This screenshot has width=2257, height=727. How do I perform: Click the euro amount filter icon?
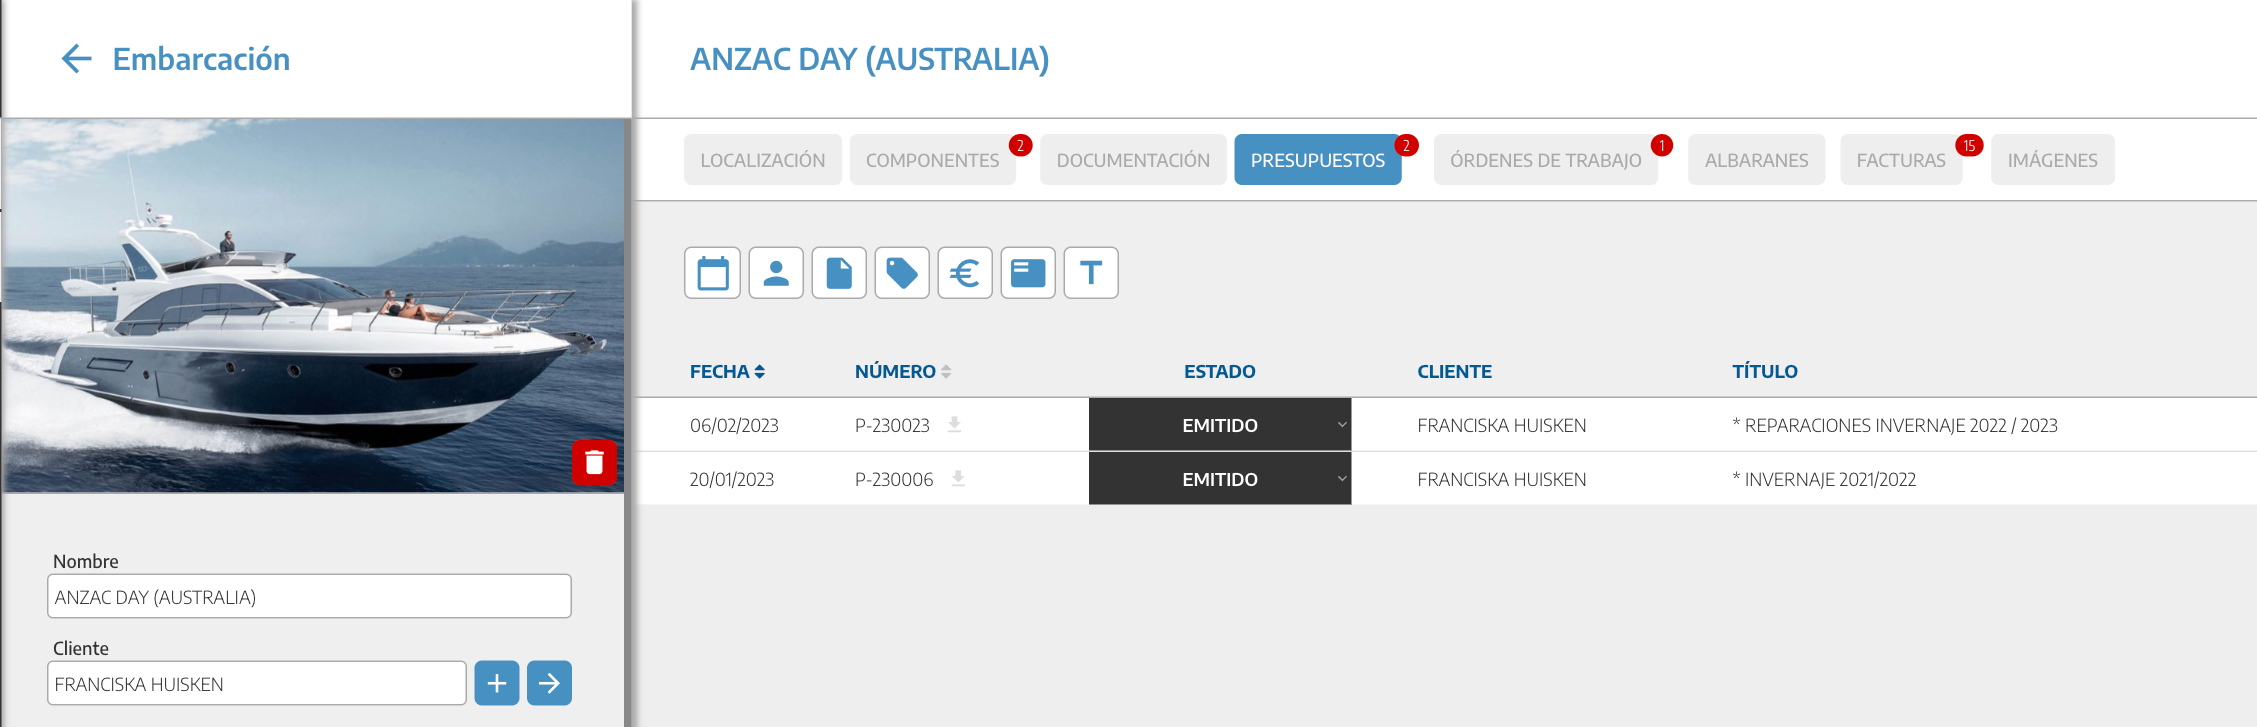(x=965, y=273)
